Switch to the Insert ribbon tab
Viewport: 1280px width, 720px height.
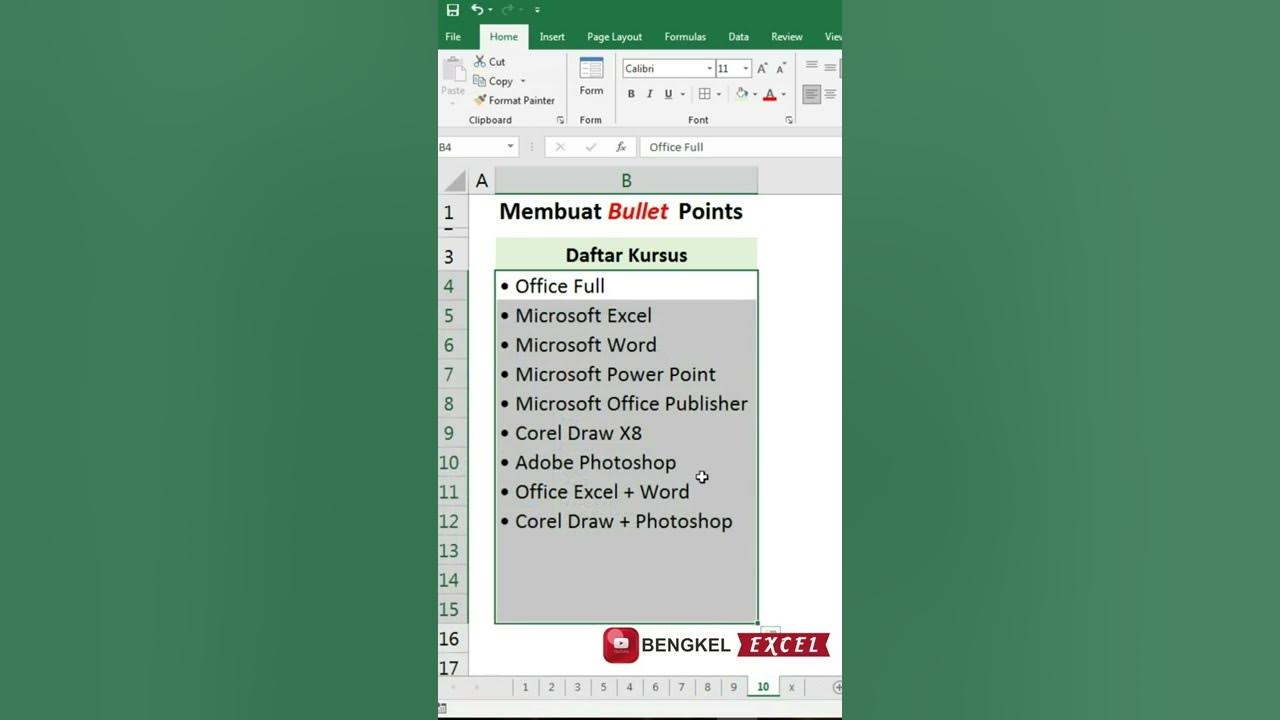click(552, 37)
